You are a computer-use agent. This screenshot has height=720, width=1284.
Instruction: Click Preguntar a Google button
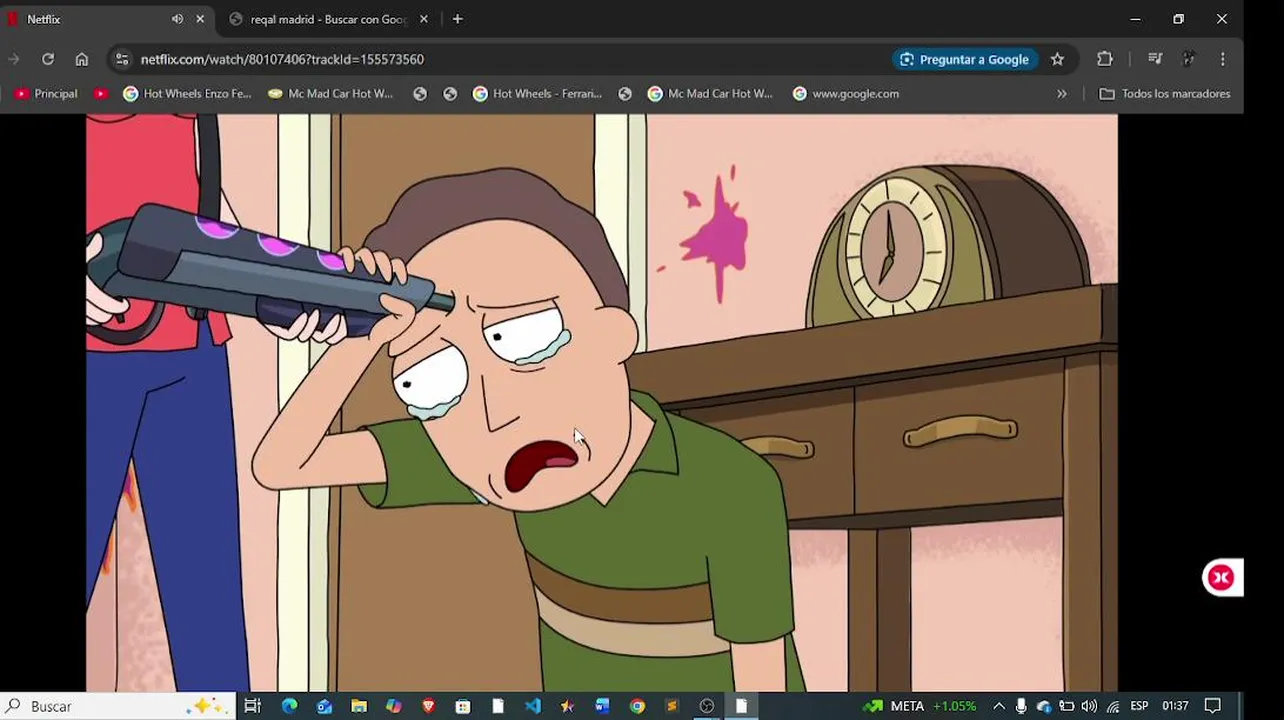(x=963, y=59)
